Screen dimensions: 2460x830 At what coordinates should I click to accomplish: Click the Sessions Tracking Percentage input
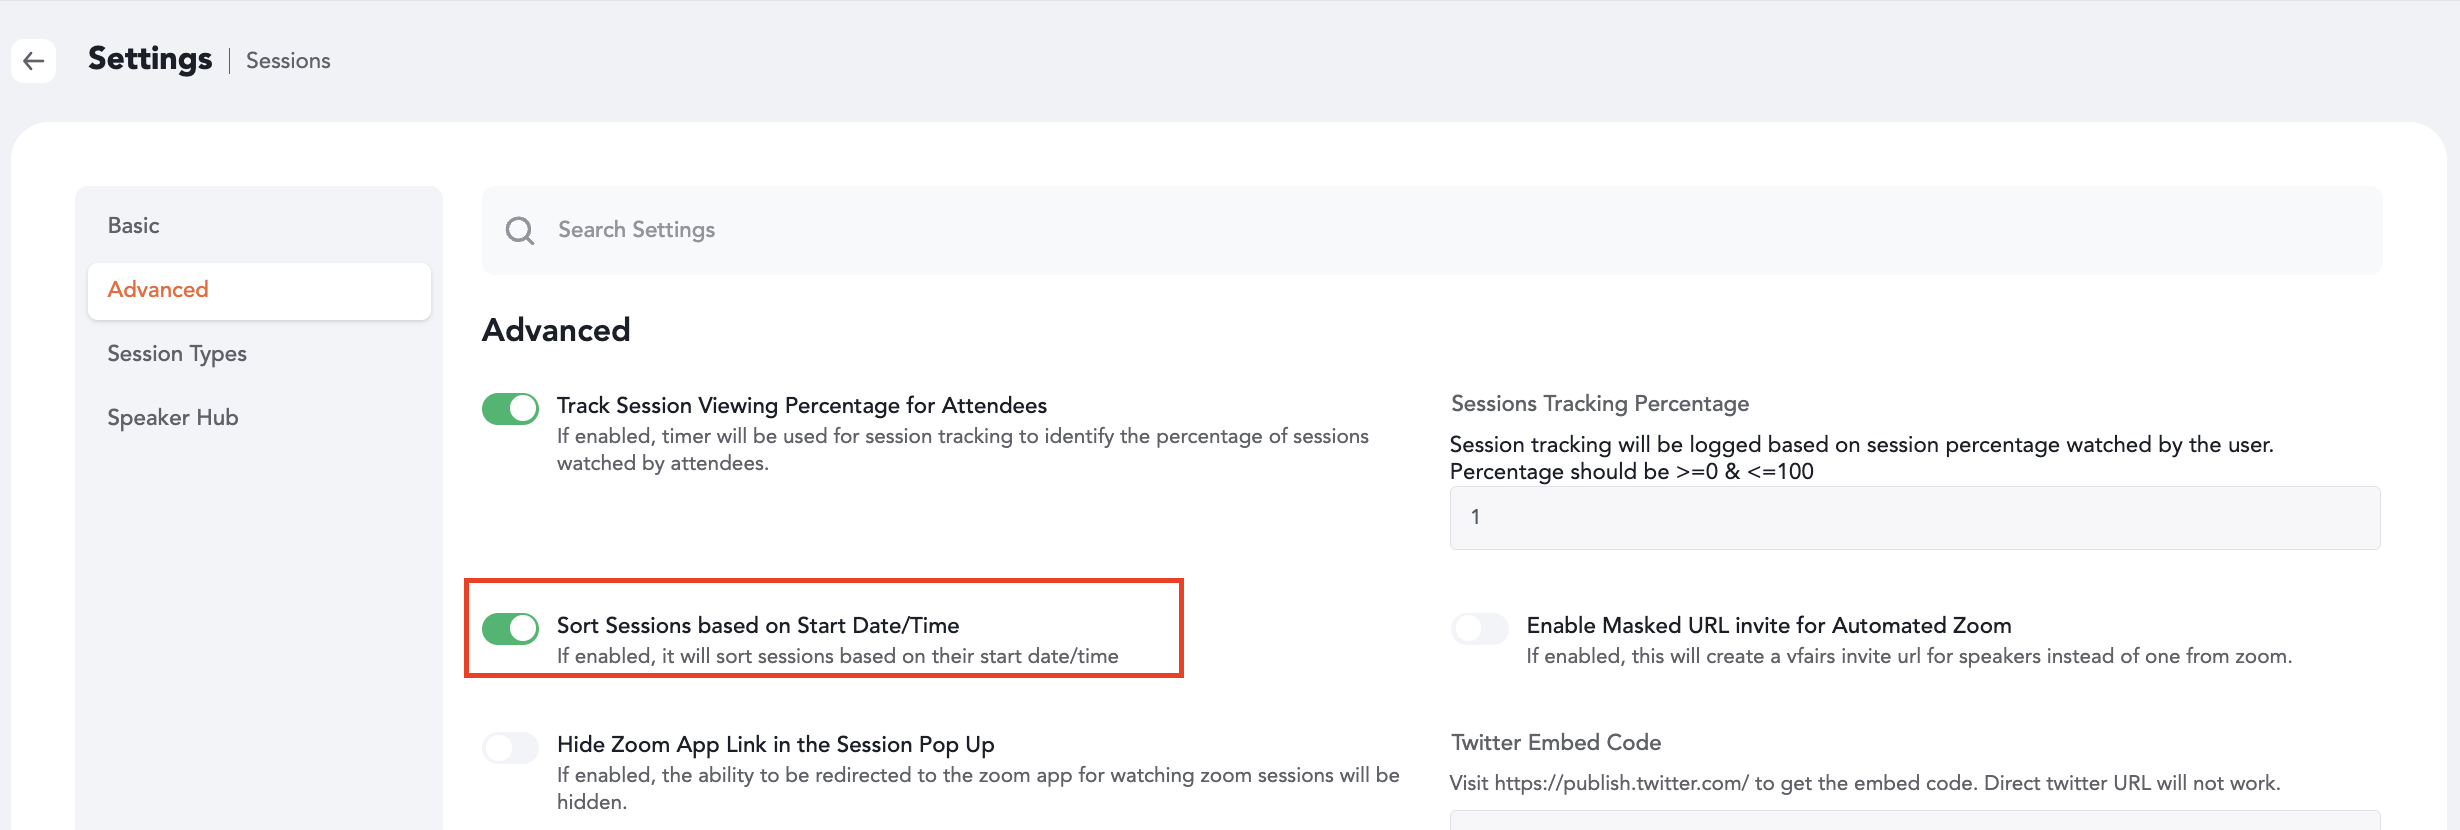[1915, 517]
